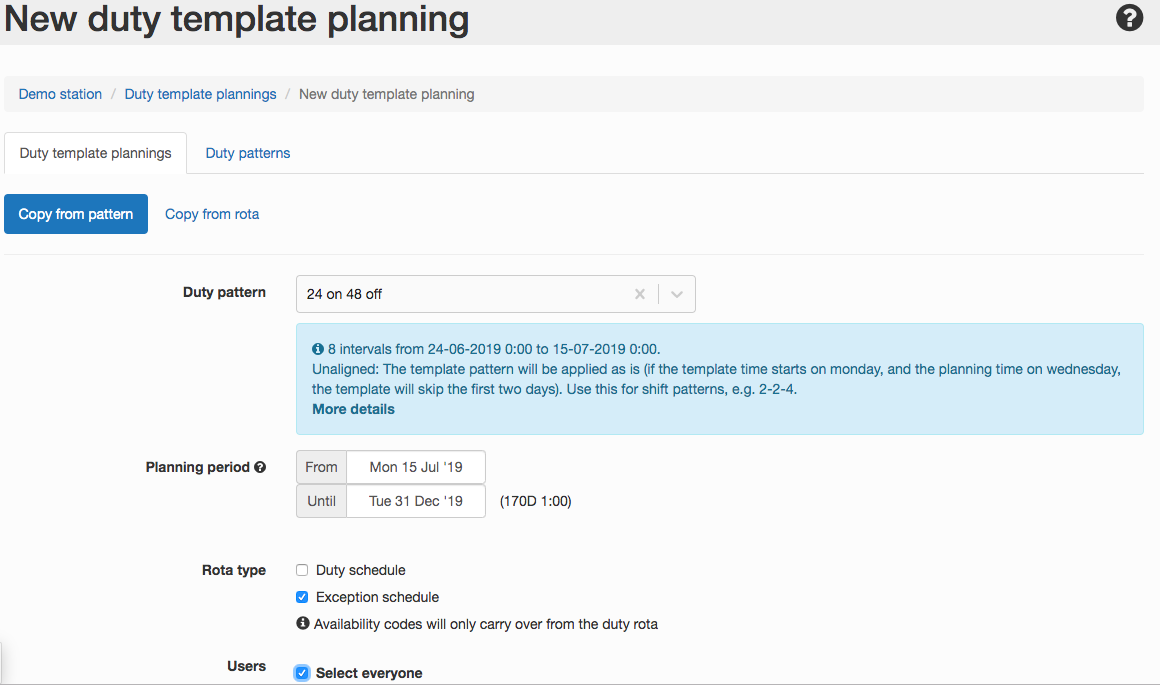Click the From date field Mon 15 Jul '19
The width and height of the screenshot is (1160, 686).
click(416, 467)
